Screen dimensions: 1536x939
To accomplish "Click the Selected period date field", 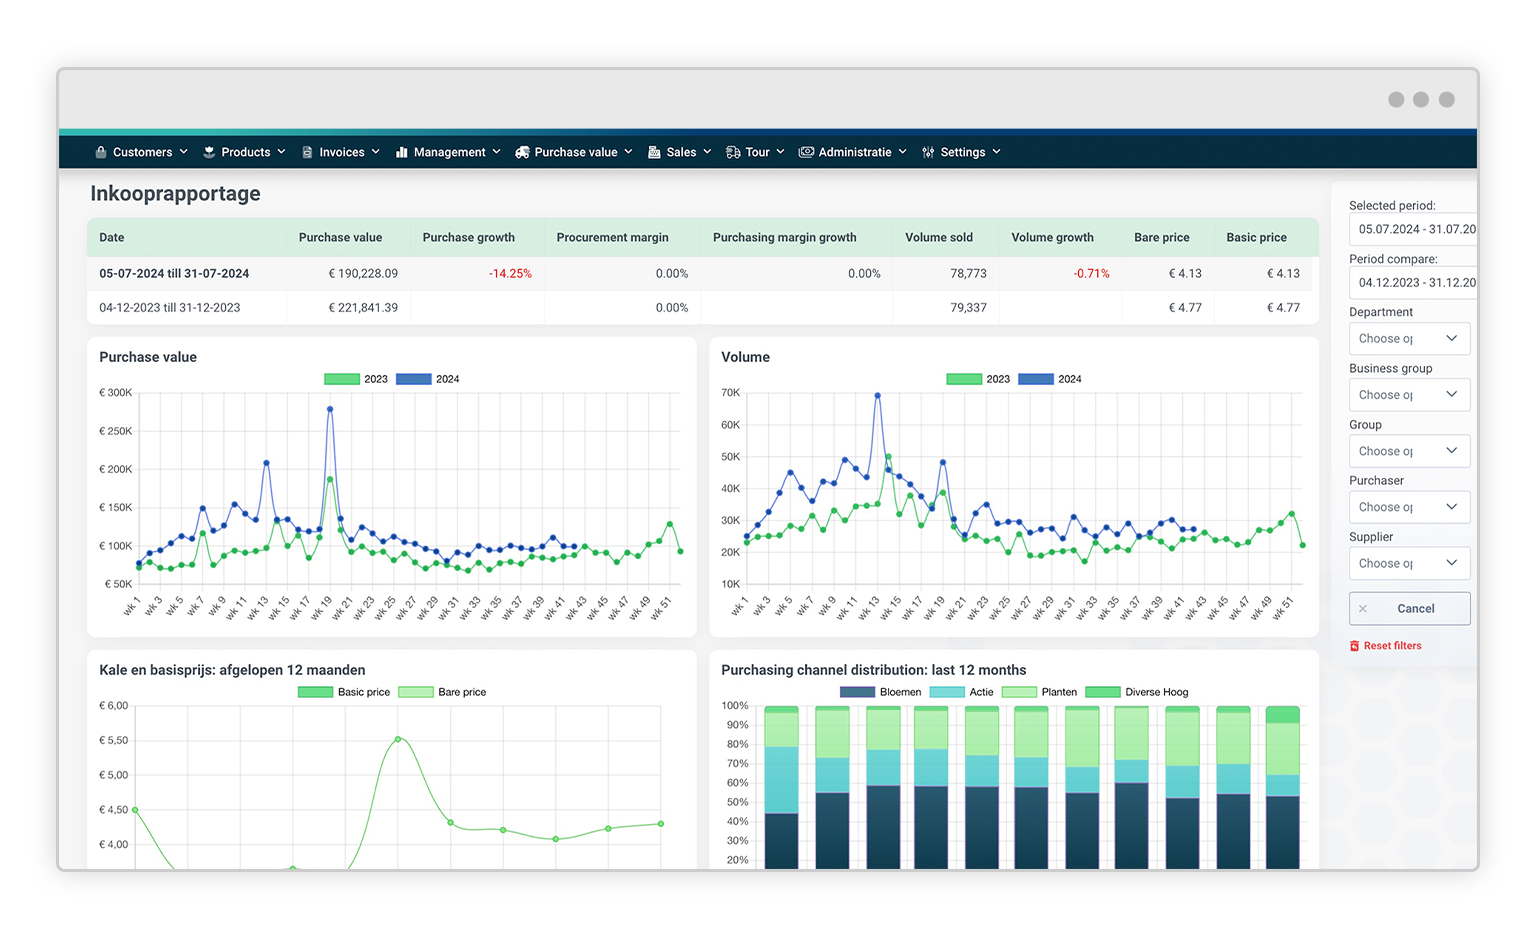I will pos(1412,229).
